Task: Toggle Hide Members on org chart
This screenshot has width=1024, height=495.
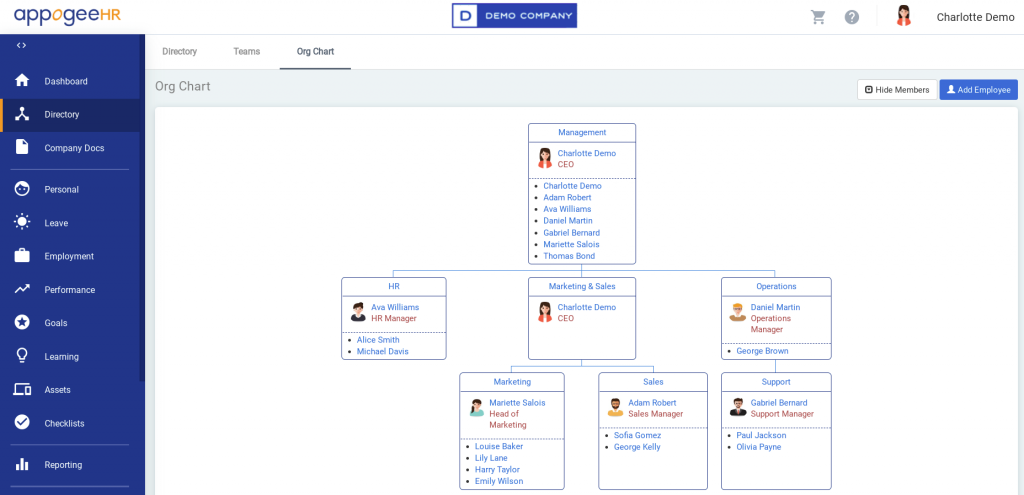Action: [x=897, y=90]
